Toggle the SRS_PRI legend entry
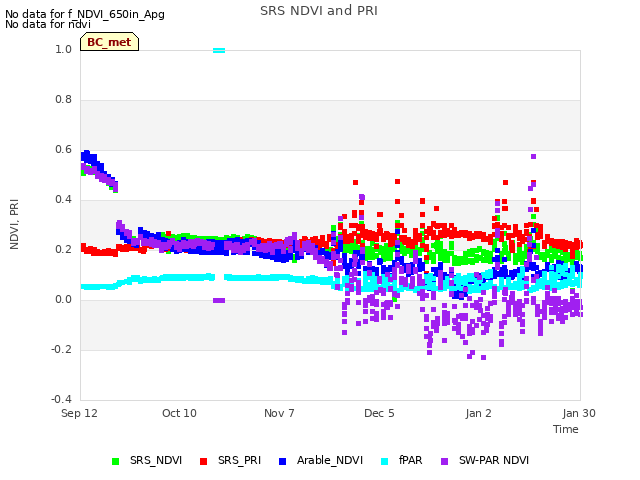 231,460
